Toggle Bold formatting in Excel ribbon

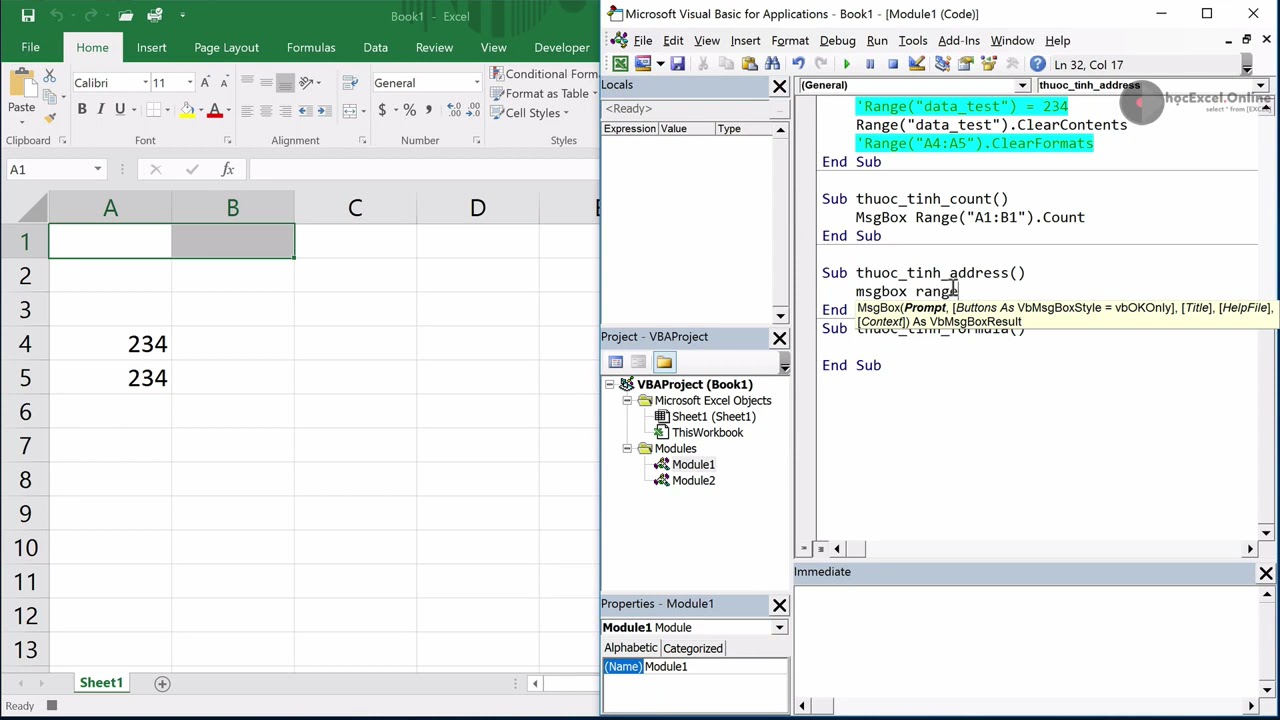click(82, 110)
